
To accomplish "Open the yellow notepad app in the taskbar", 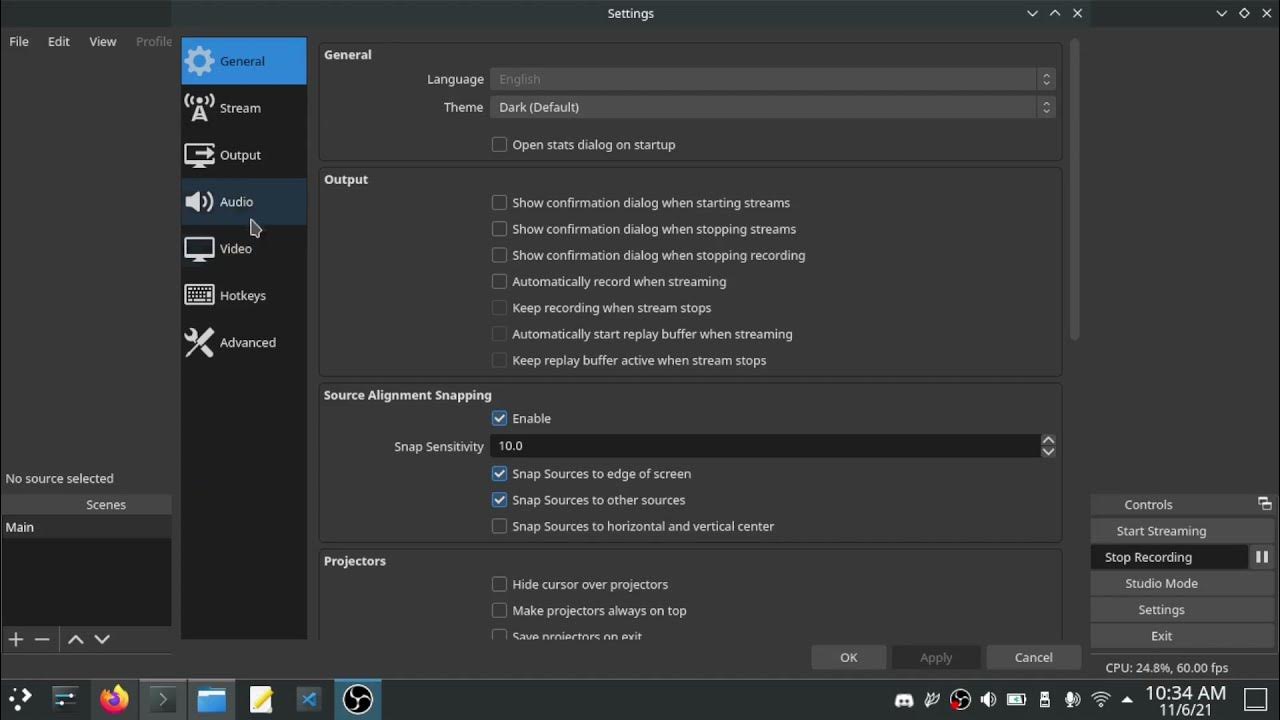I will pyautogui.click(x=261, y=699).
